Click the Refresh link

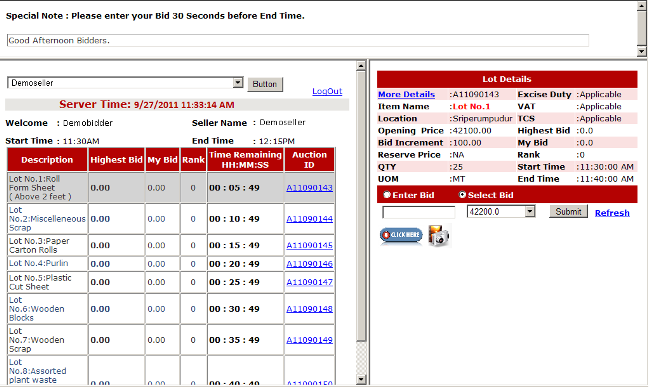[x=612, y=213]
